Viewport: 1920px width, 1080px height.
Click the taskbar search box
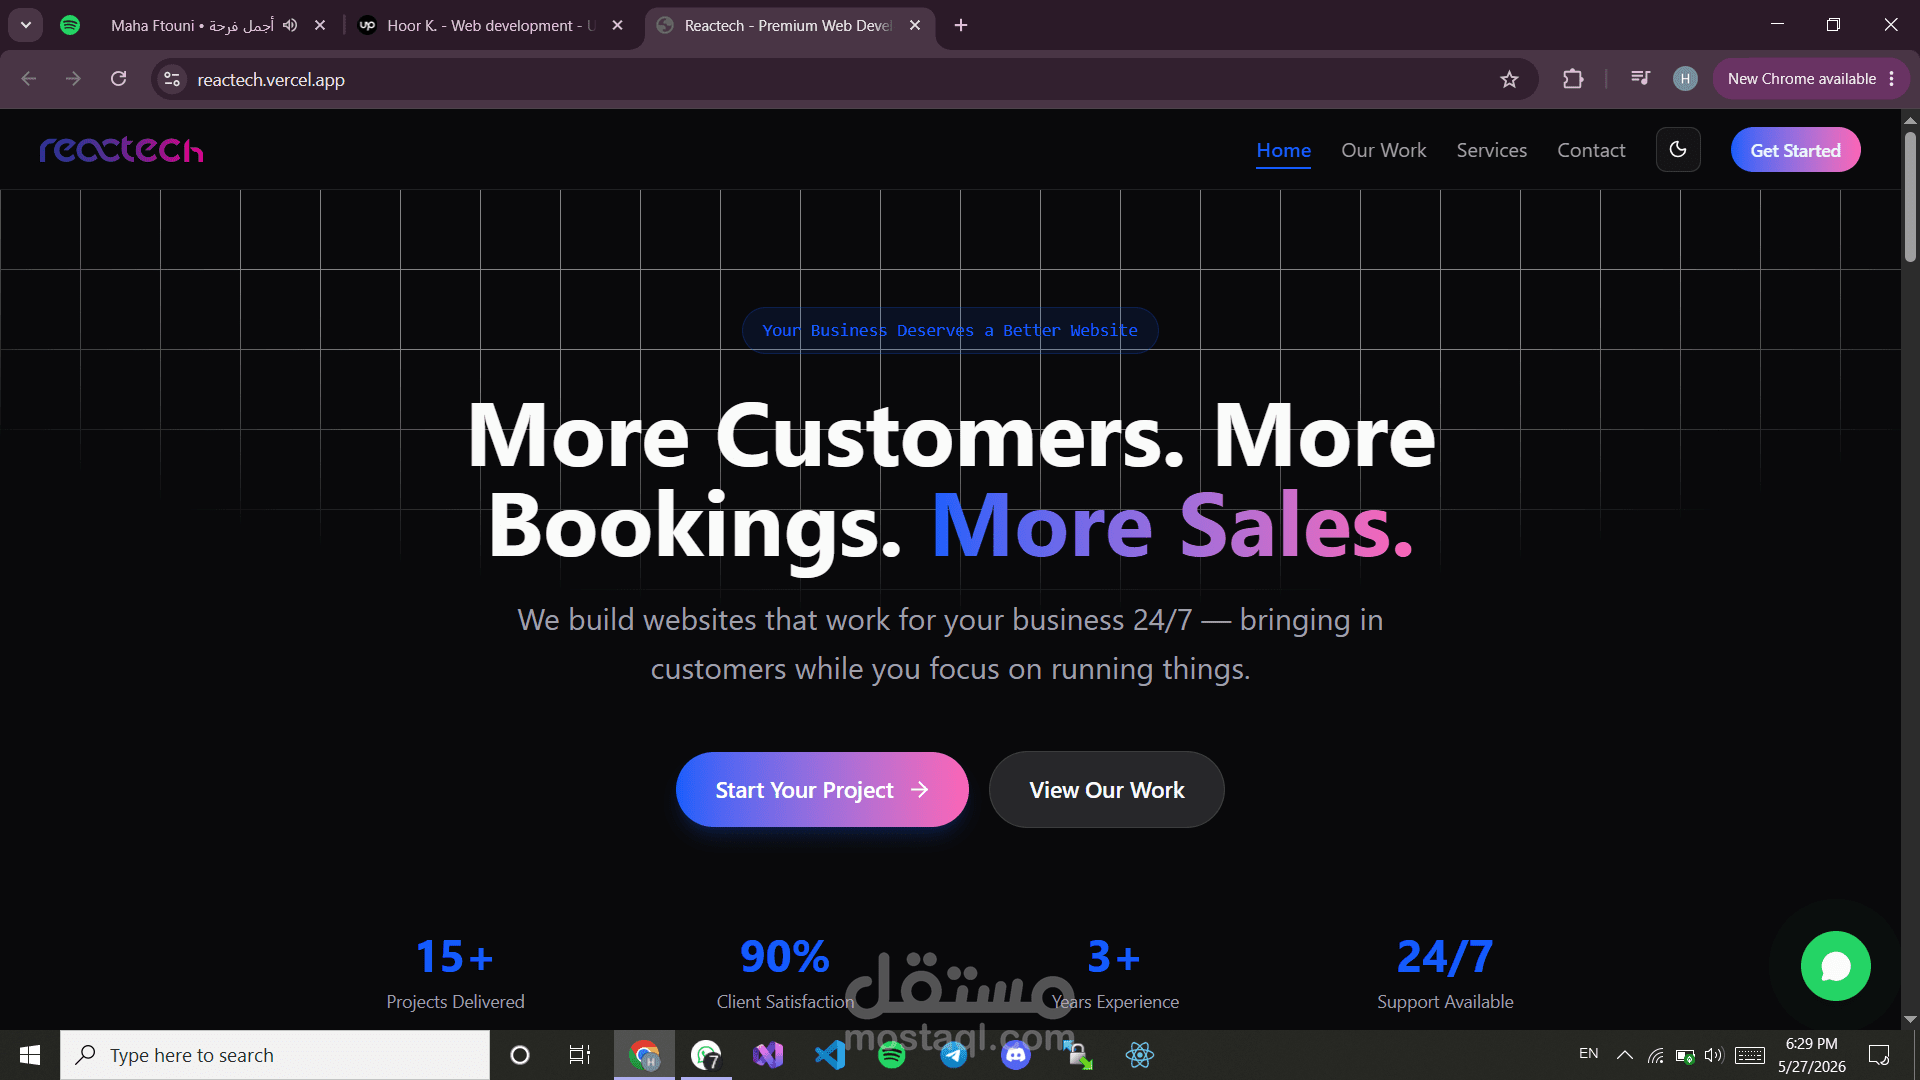pos(275,1055)
